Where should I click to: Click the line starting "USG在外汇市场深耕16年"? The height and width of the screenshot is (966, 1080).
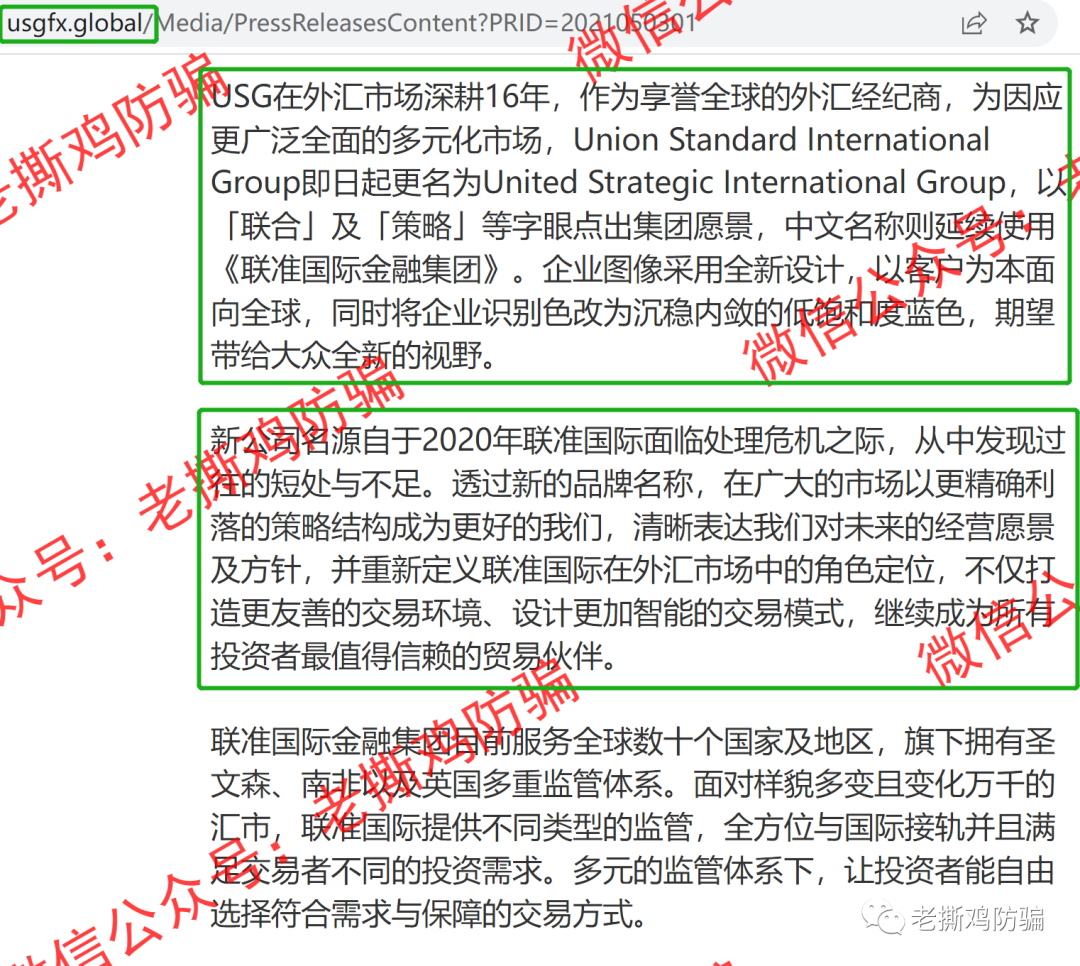tap(636, 97)
